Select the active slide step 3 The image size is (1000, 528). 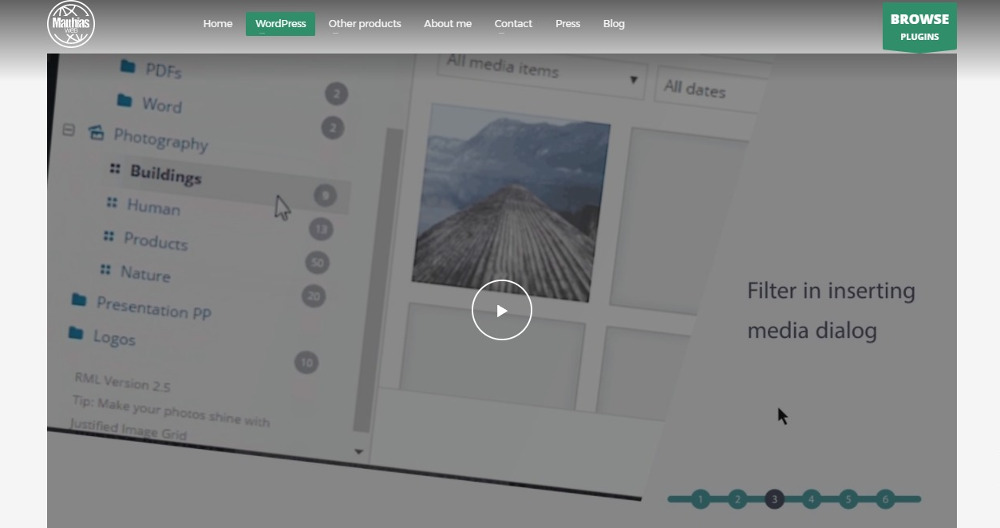point(774,499)
